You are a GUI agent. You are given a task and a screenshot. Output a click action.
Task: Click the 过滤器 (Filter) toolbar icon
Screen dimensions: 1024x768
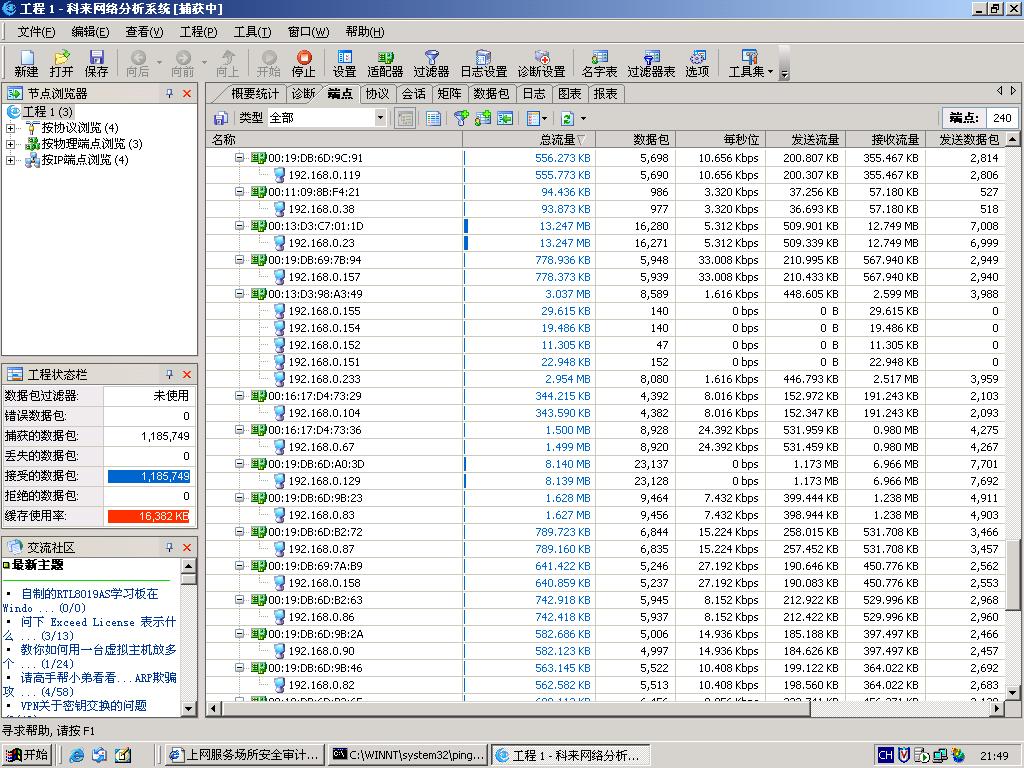tap(431, 63)
